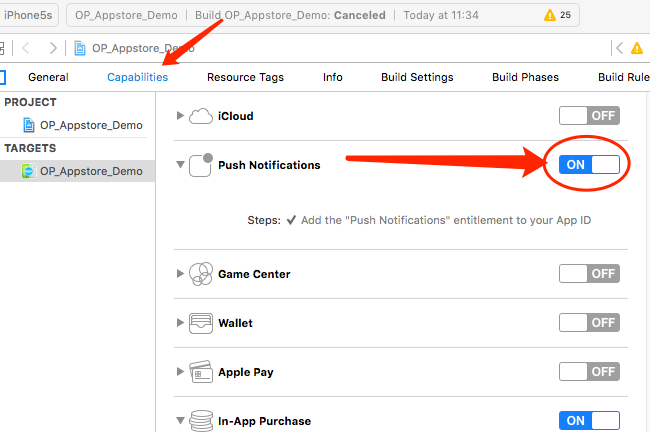Click the warning icon in the jump bar
This screenshot has width=650, height=432.
tap(637, 48)
